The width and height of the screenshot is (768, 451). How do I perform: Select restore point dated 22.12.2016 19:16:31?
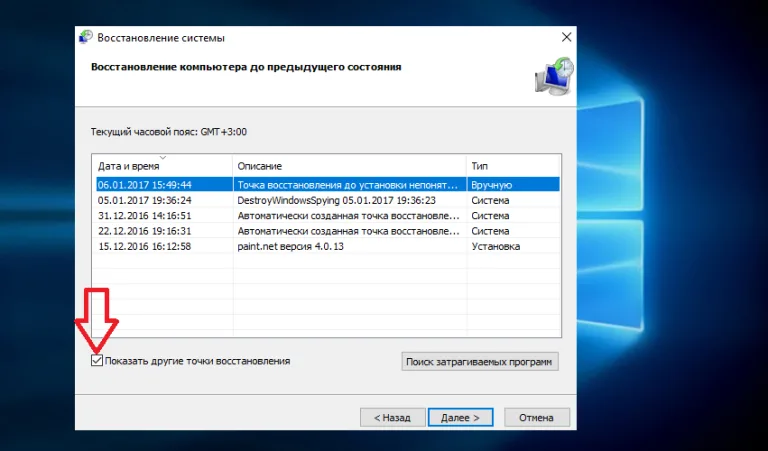click(x=328, y=231)
